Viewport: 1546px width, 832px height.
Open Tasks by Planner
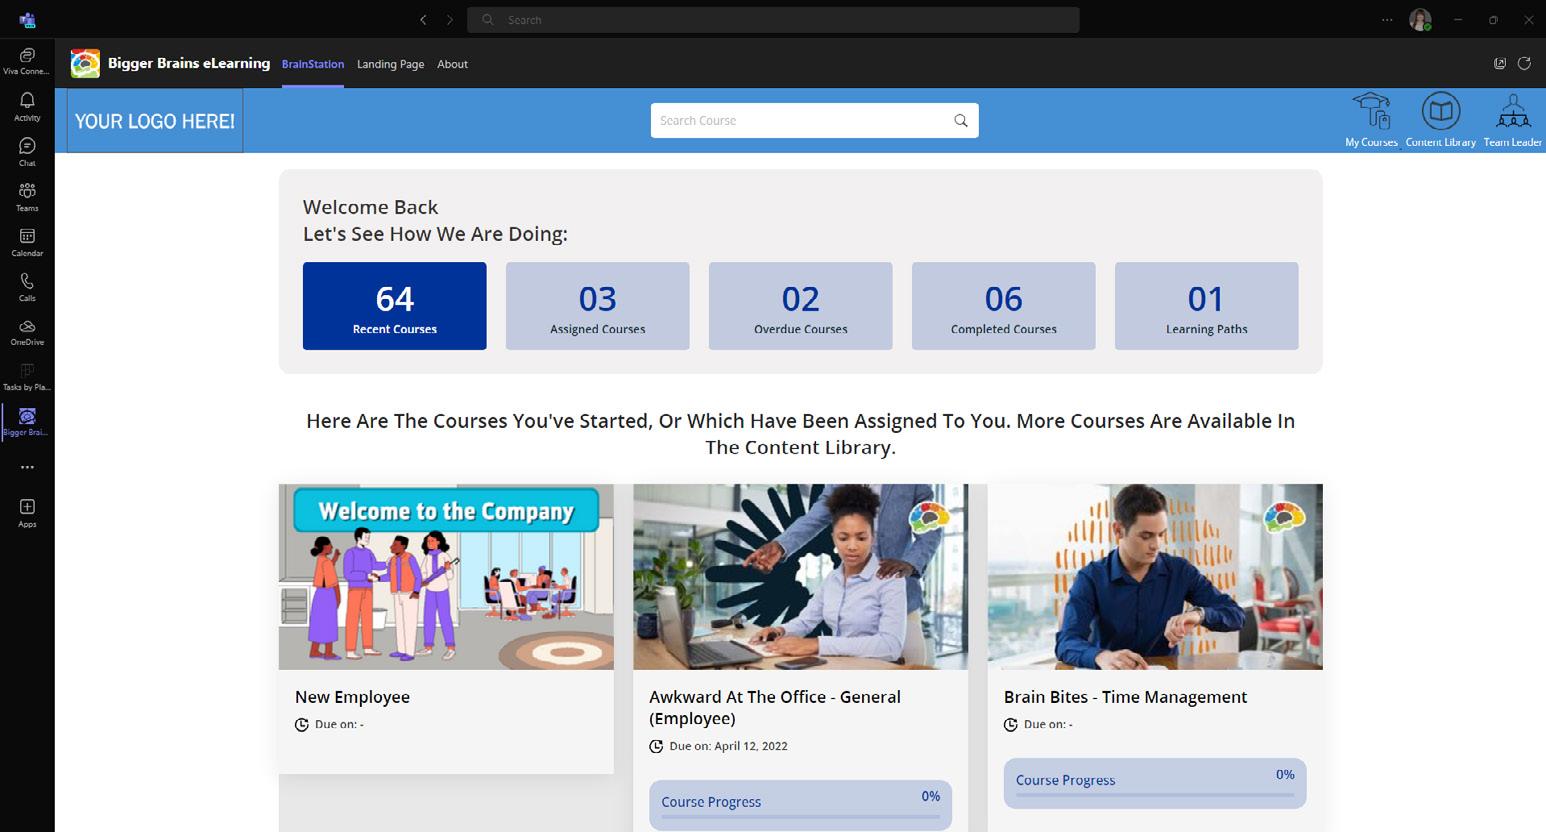[27, 377]
